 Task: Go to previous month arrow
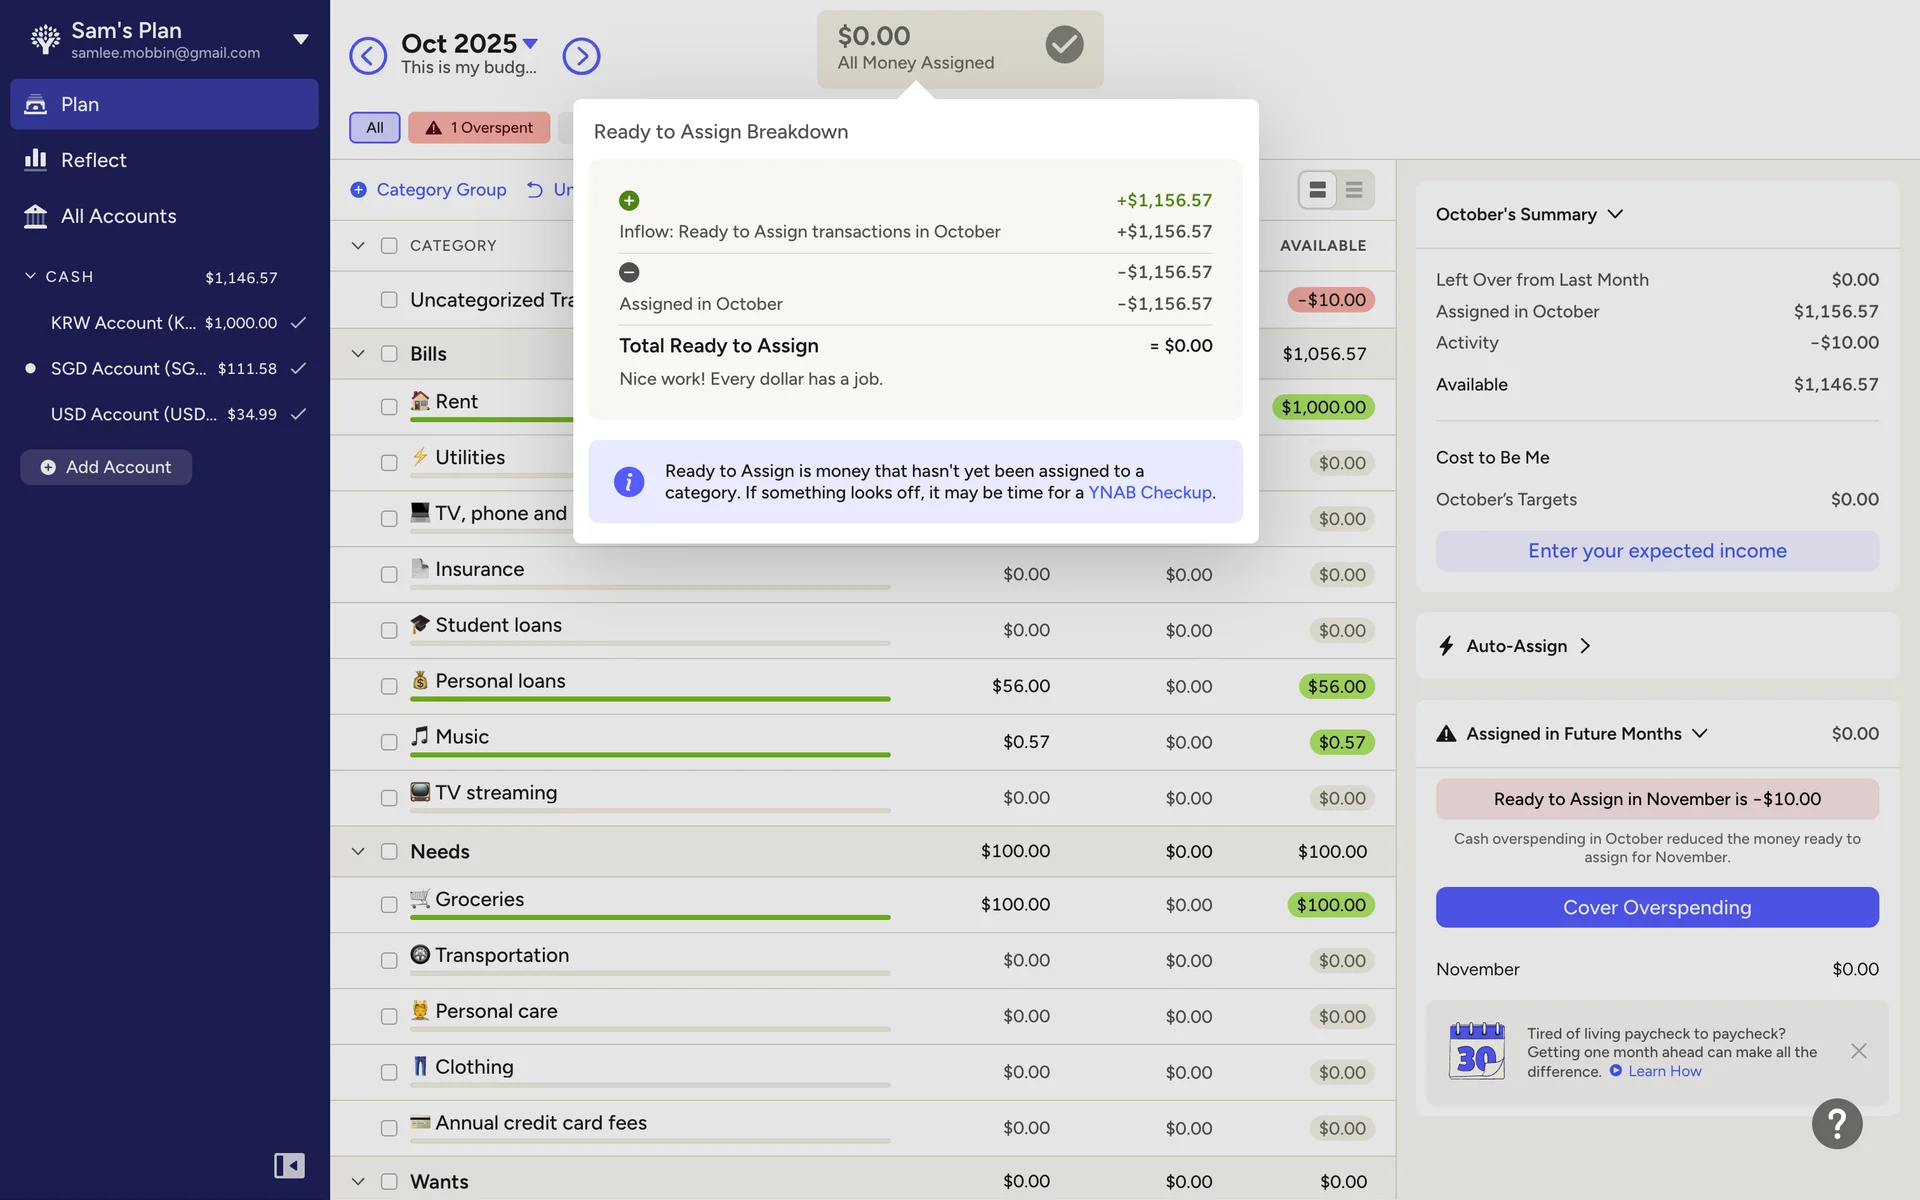pos(368,56)
